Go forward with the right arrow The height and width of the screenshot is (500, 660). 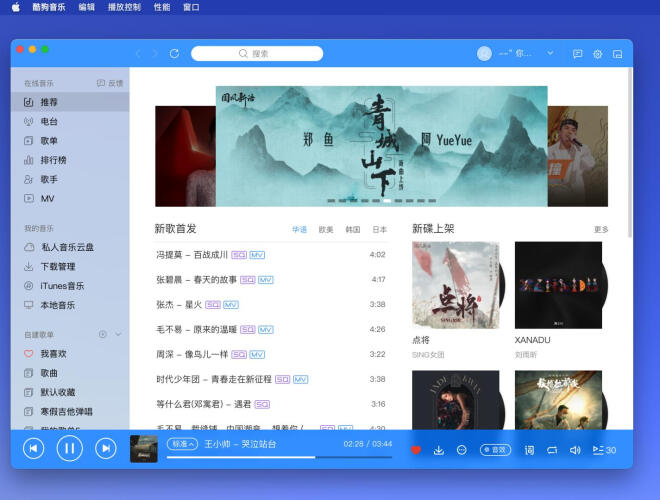click(x=155, y=53)
